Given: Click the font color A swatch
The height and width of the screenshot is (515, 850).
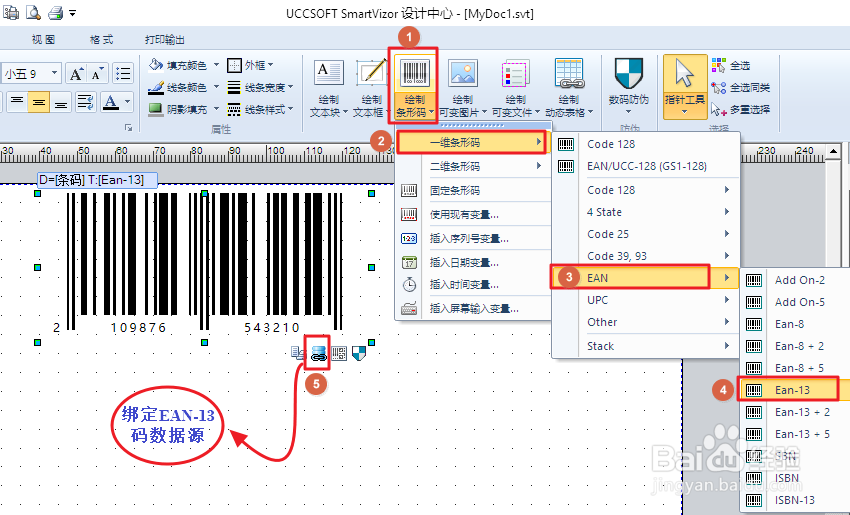Looking at the screenshot, I should click(111, 101).
